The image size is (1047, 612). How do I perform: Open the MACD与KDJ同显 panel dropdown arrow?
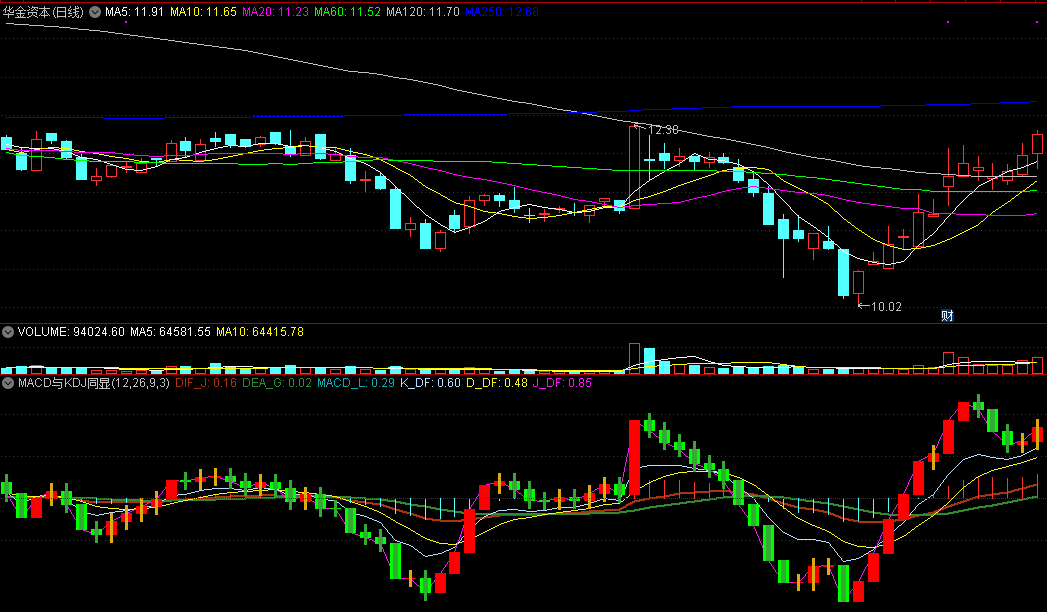[x=8, y=383]
